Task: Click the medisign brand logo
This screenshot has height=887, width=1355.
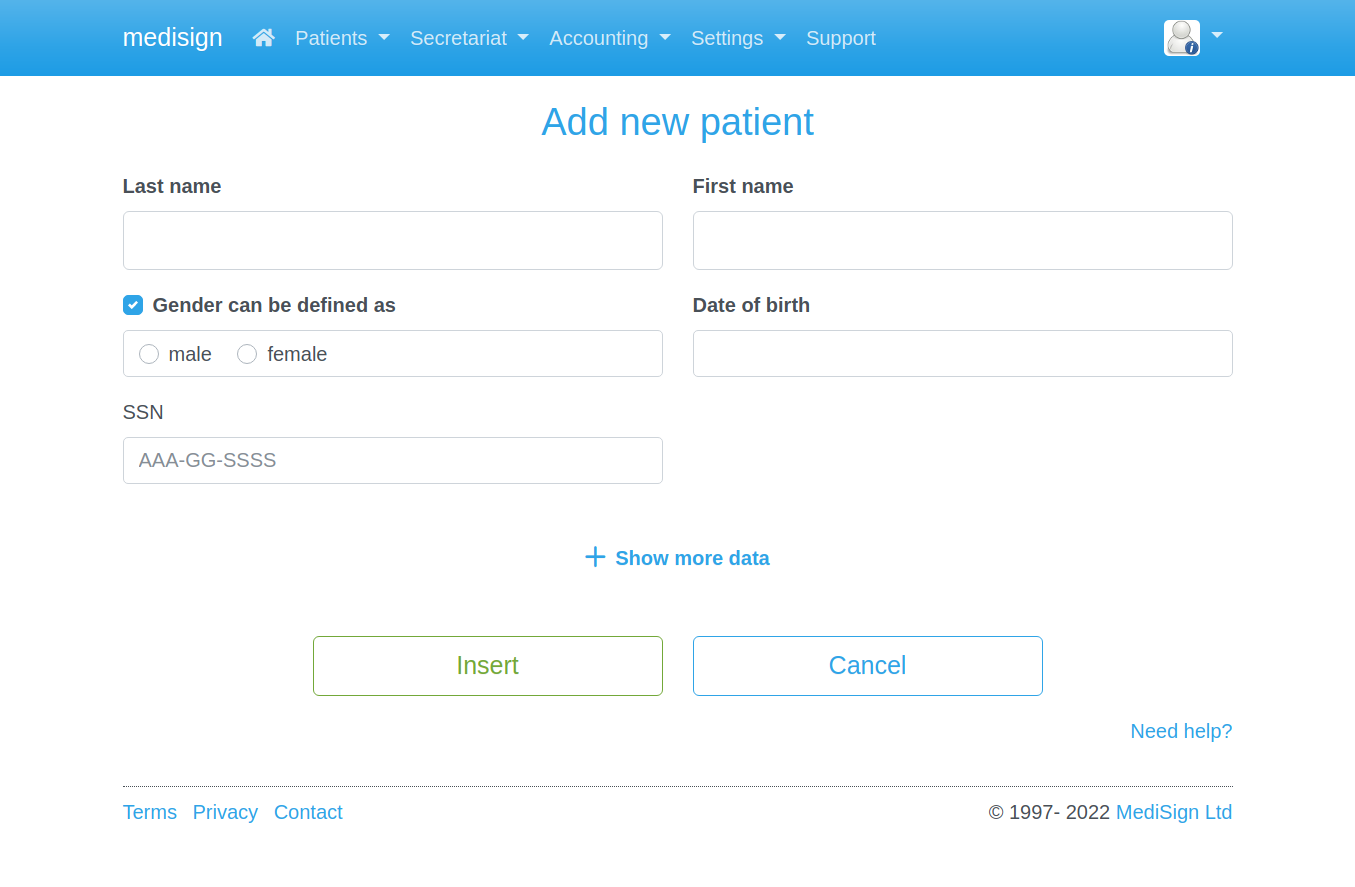Action: pos(172,37)
